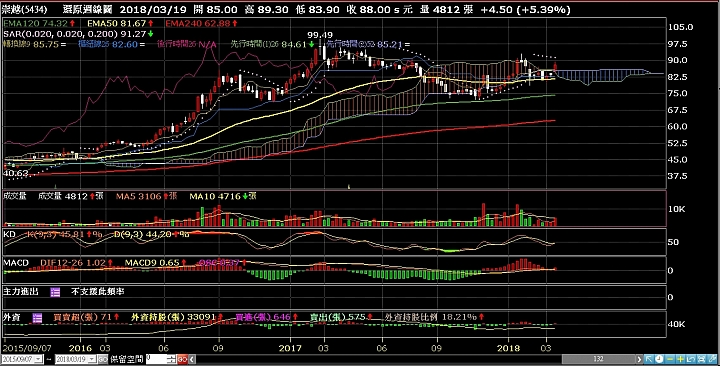Click the 85.21 Ichimoku span value
Image resolution: width=720 pixels, height=367 pixels.
pyautogui.click(x=388, y=45)
